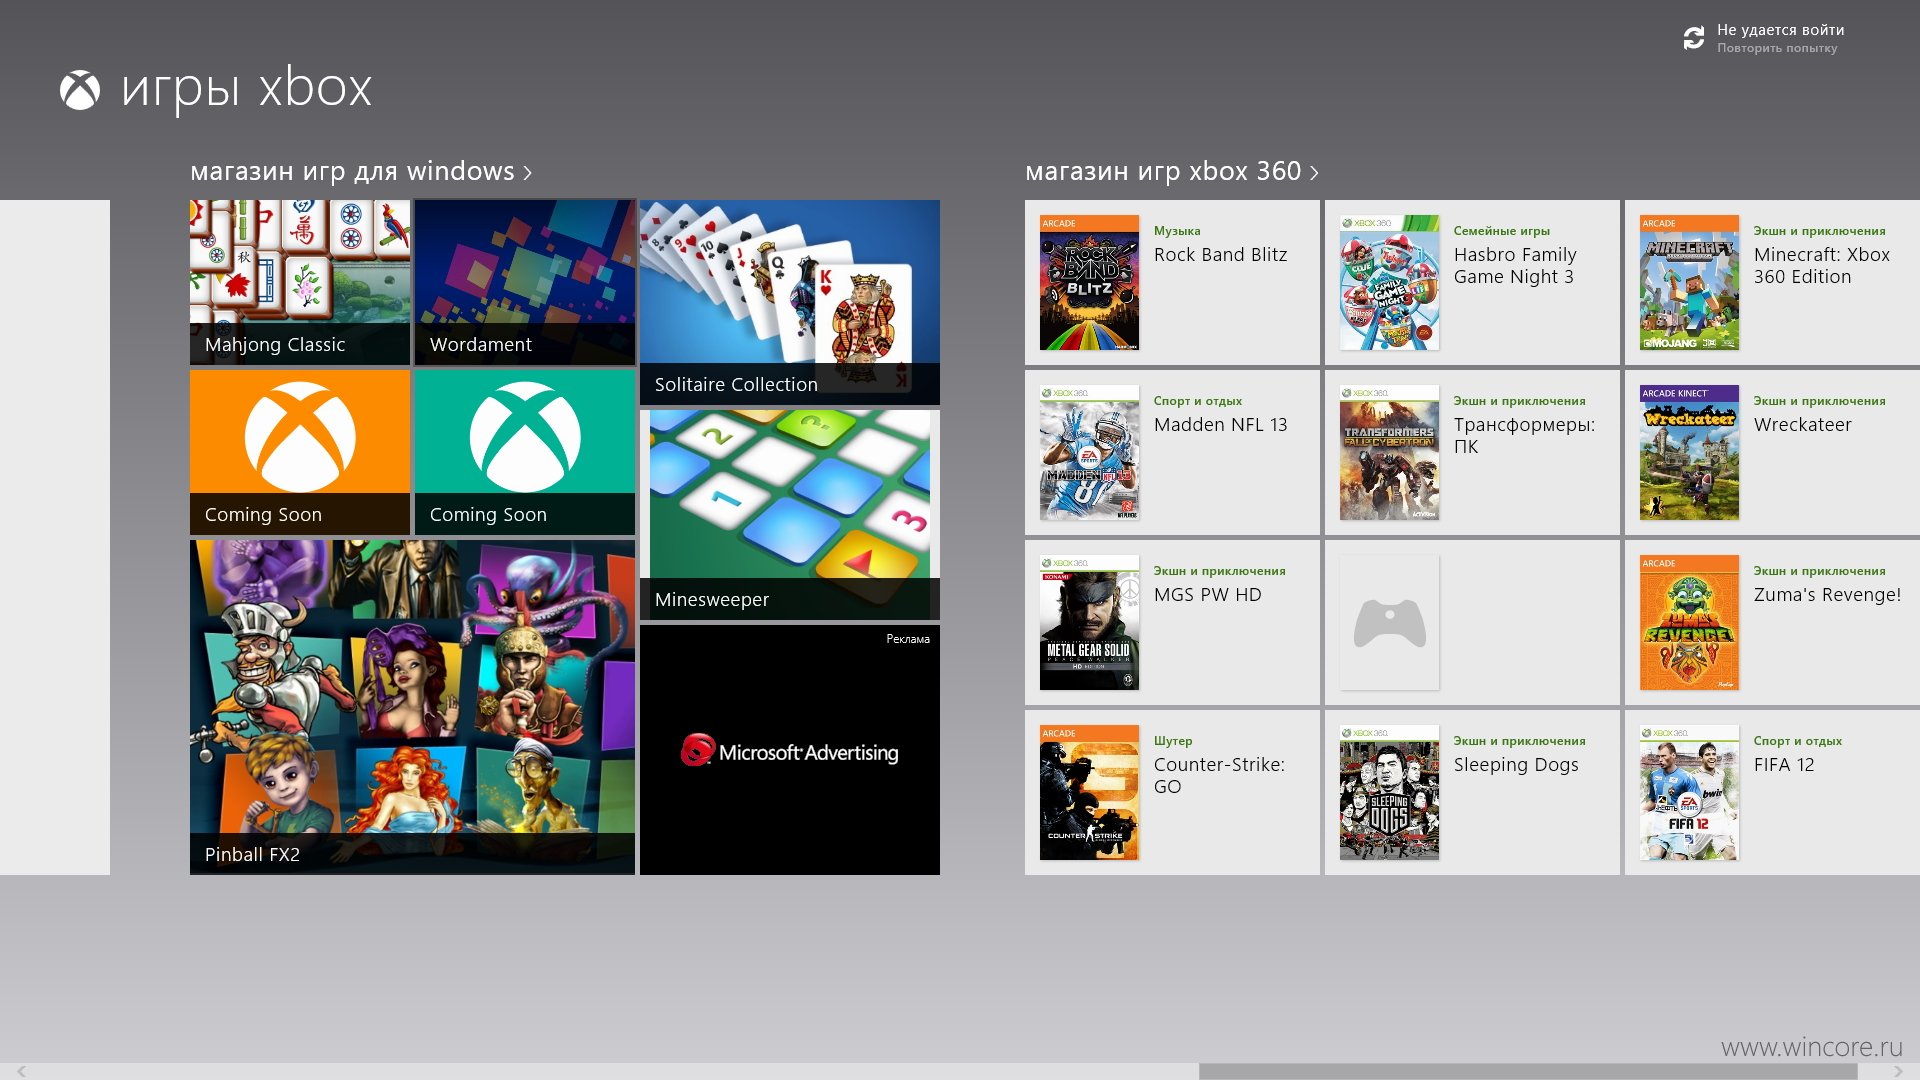Open the Mahjong Classic tile

tap(300, 282)
